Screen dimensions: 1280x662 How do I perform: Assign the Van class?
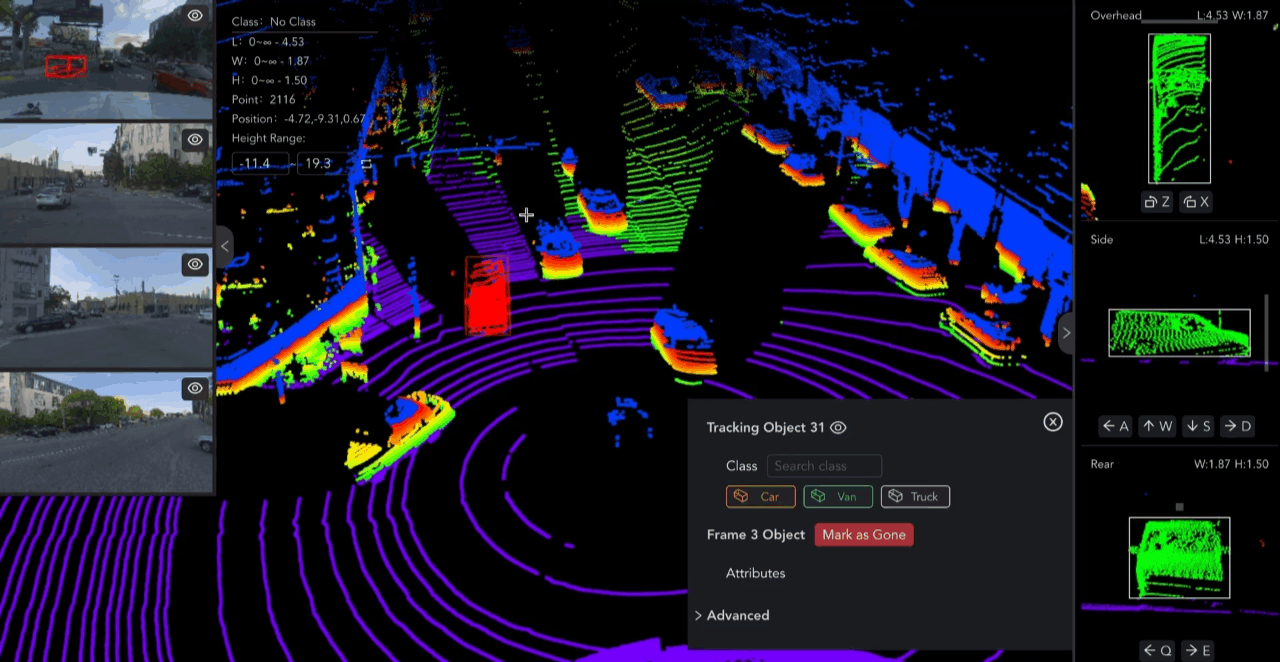click(838, 497)
